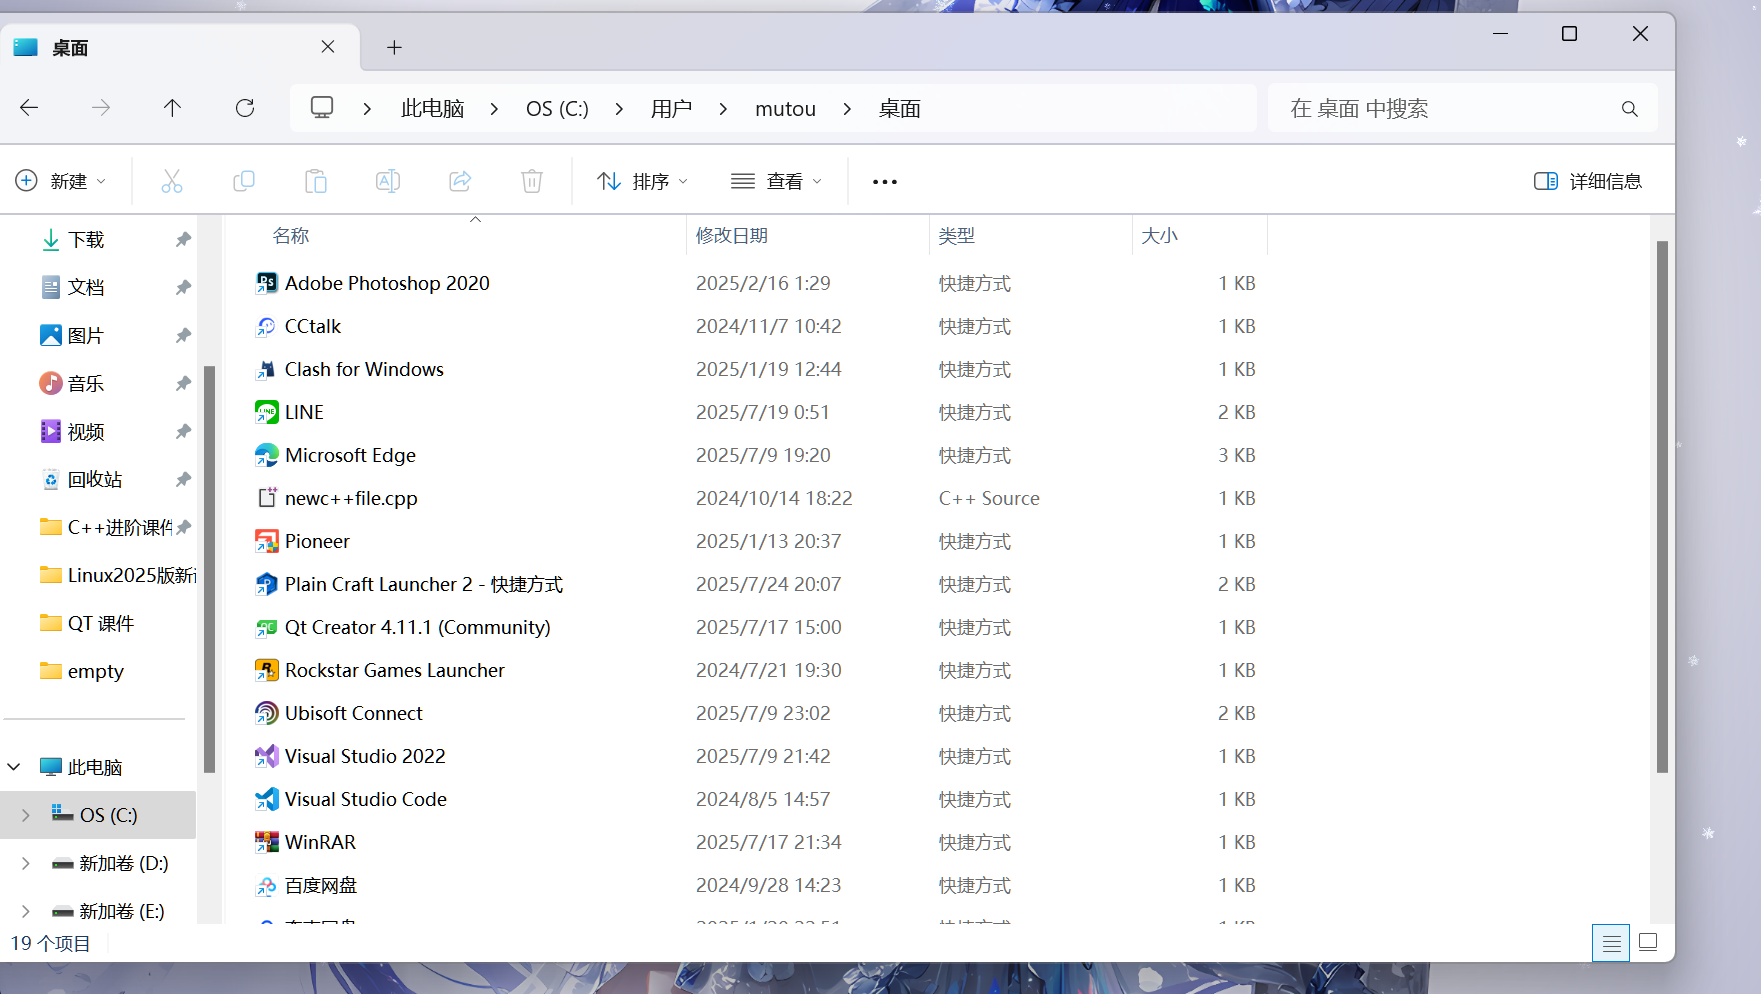Click the sidebar vertical scrollbar
This screenshot has height=994, width=1761.
209,569
